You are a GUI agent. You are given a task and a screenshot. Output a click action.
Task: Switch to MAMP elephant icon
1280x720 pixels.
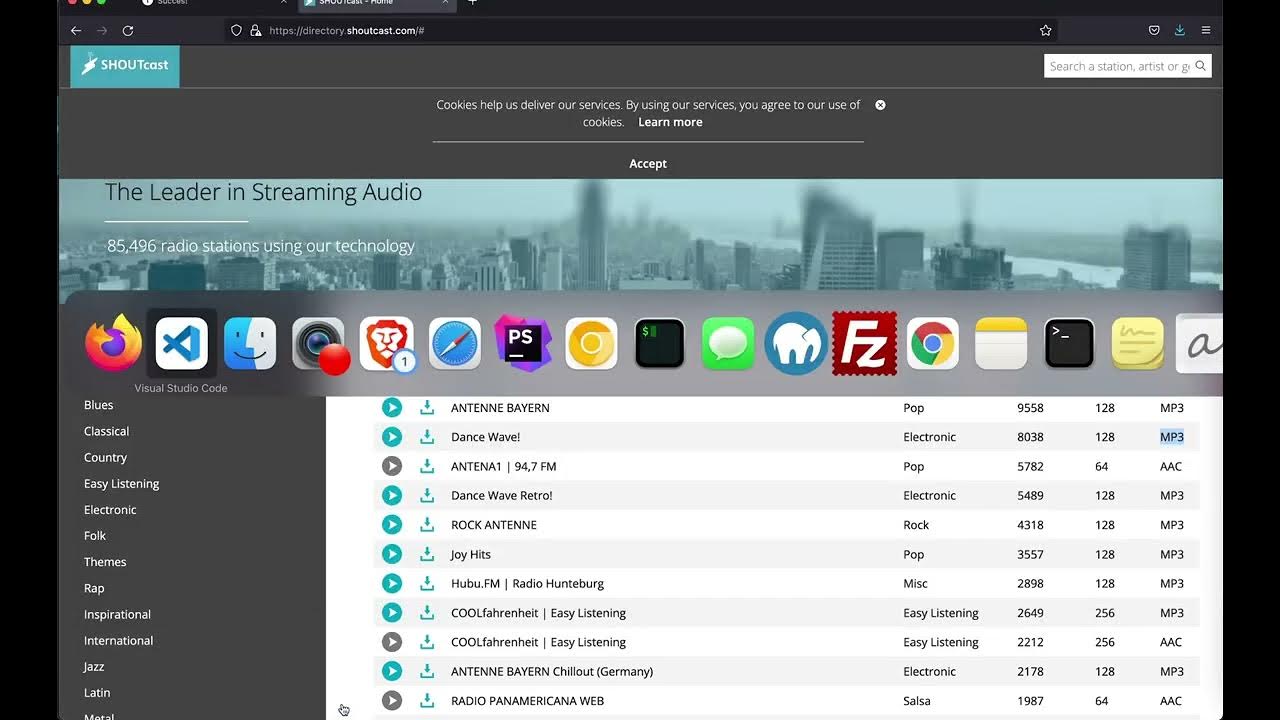[x=796, y=343]
